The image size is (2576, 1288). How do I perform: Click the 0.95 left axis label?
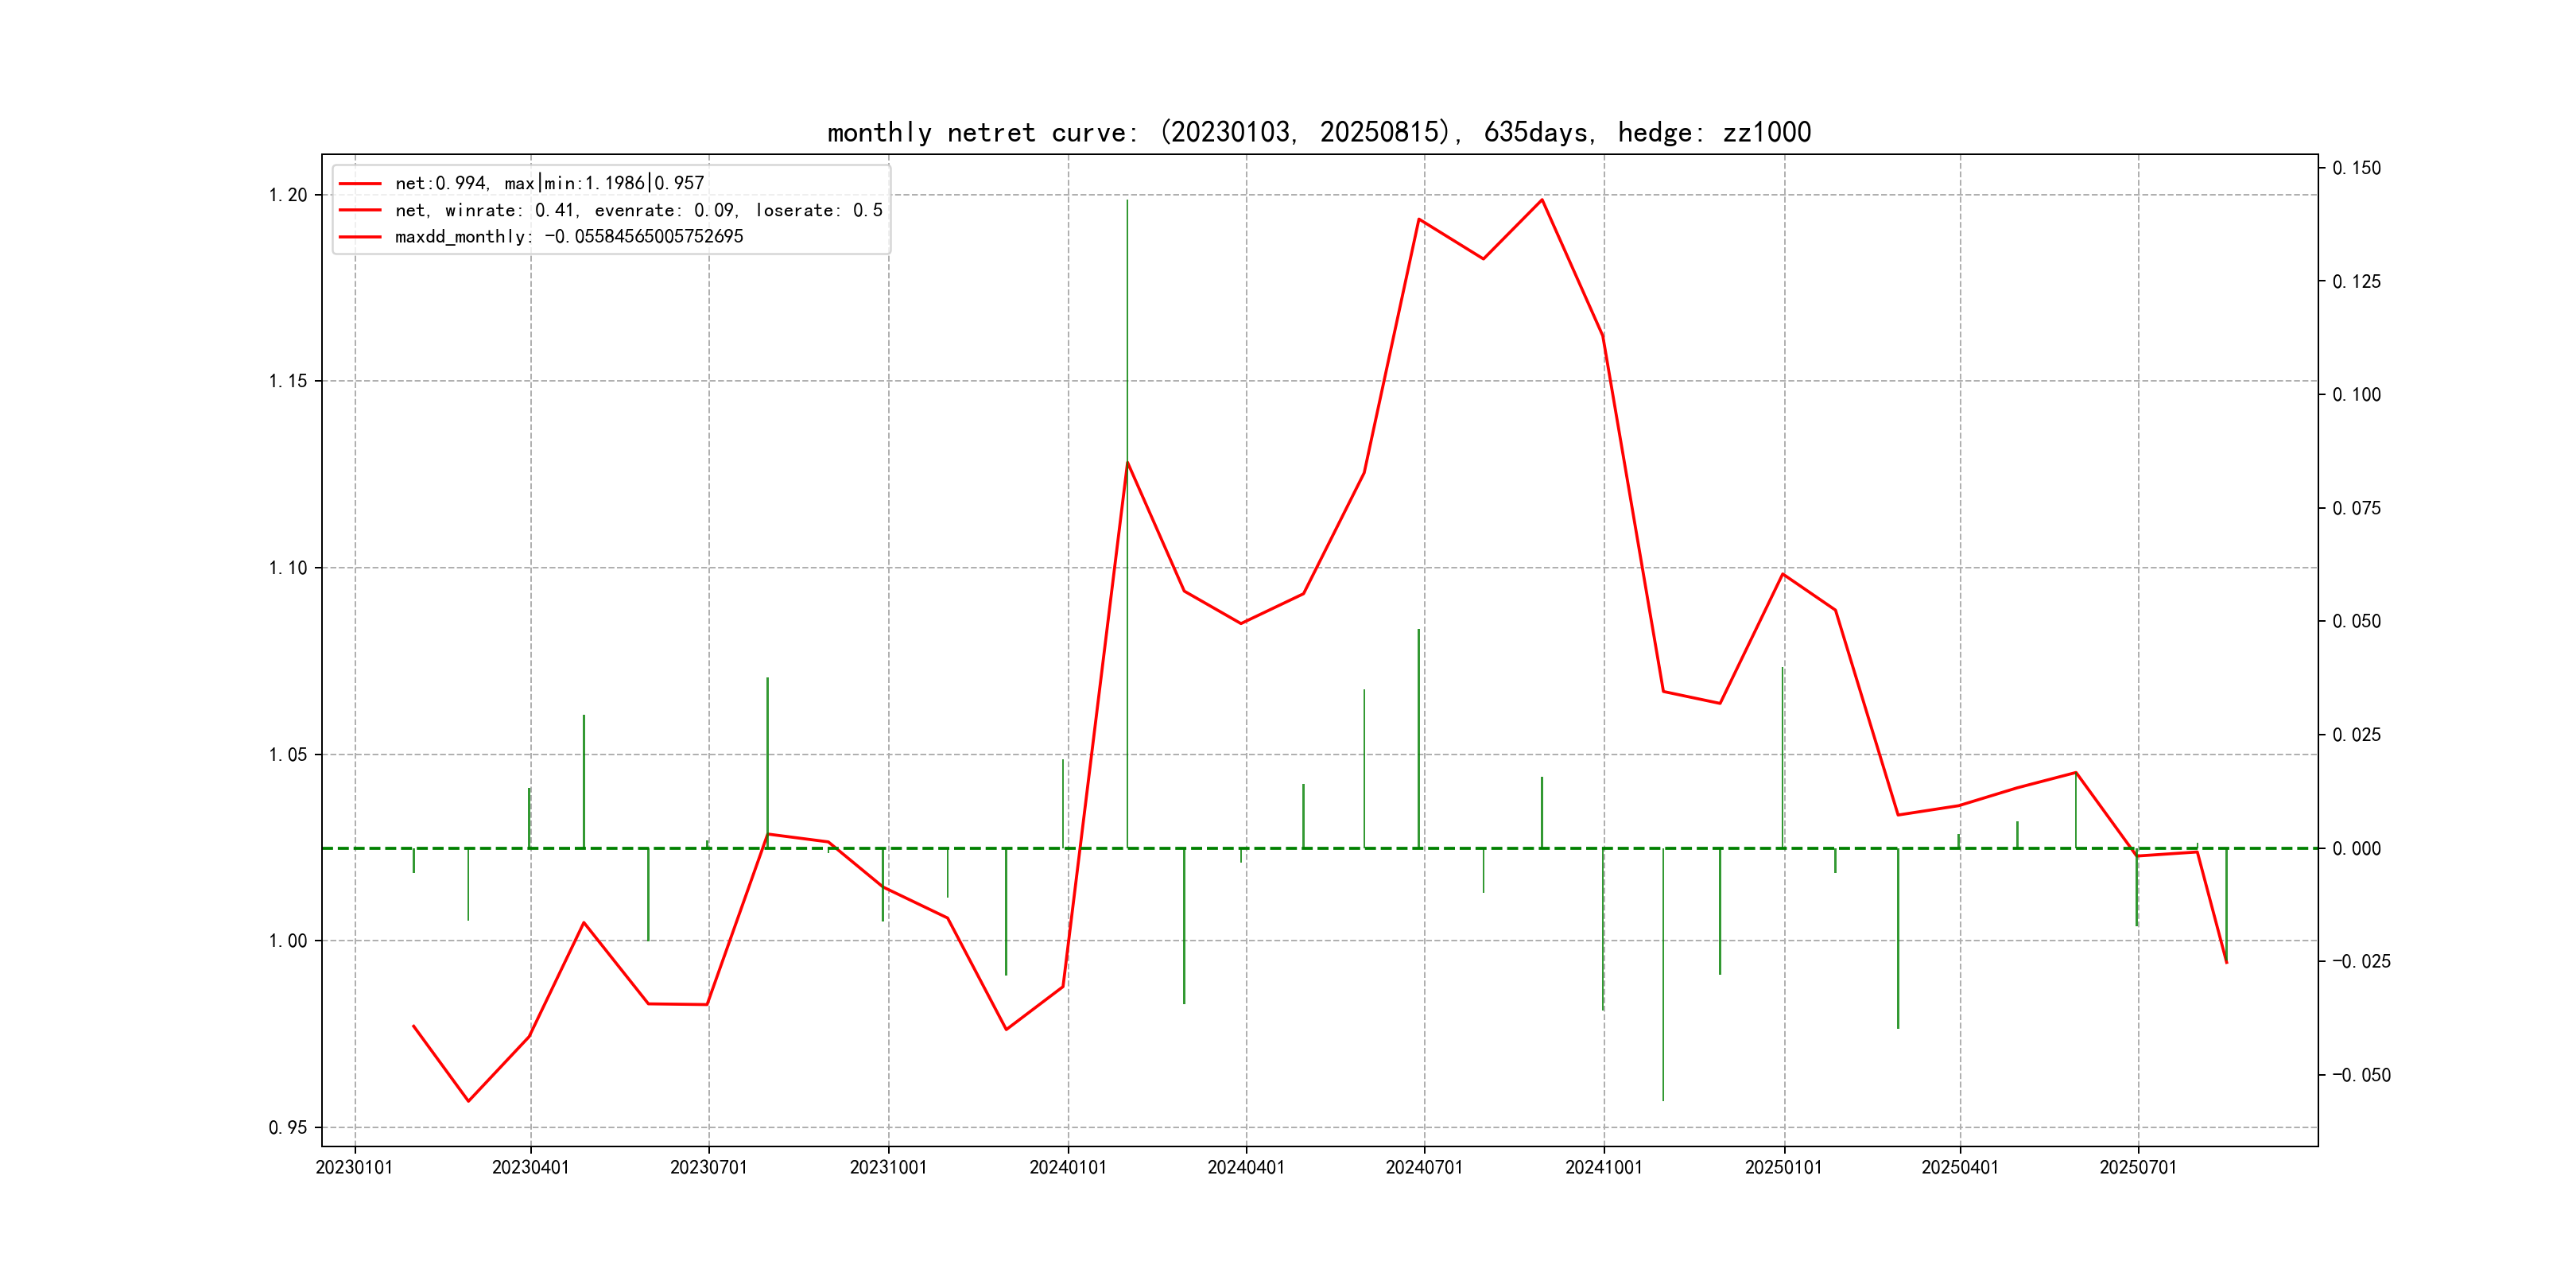coord(288,1128)
